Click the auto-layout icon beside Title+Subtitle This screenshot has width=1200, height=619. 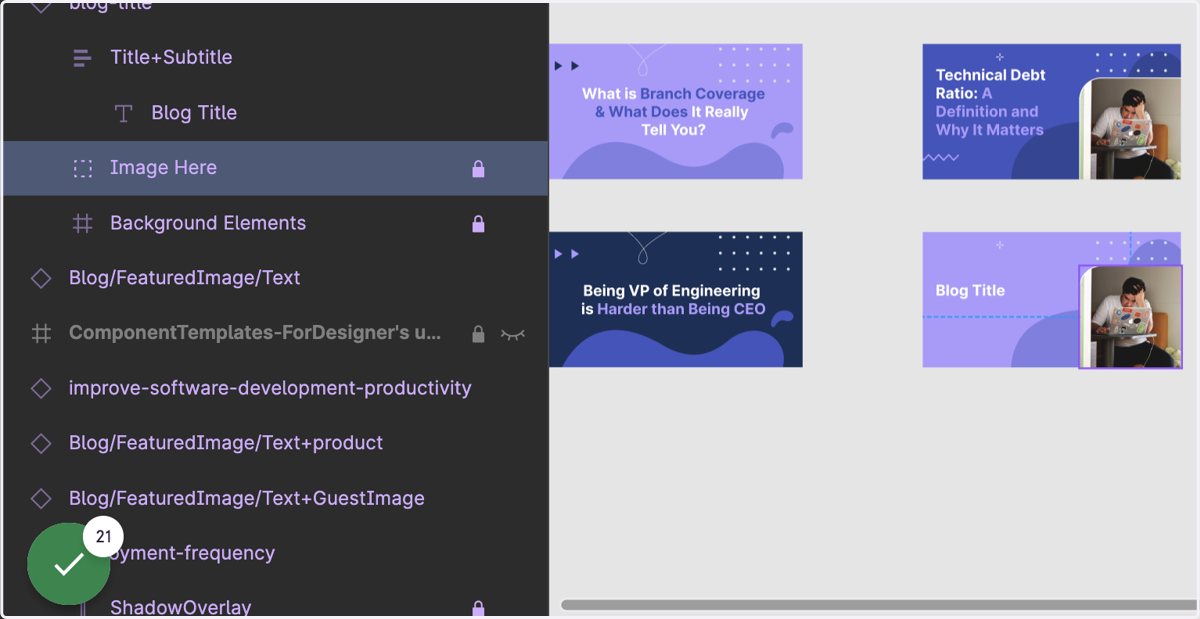(x=83, y=58)
